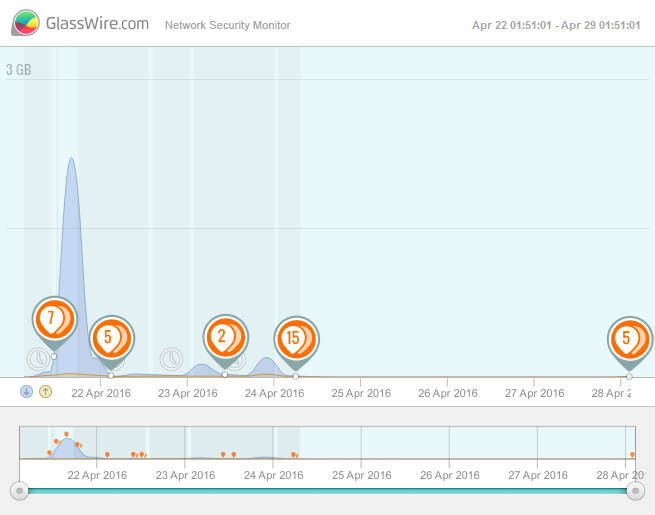Click the idle clock icon near 23 Apr
Viewport: 655px width, 515px height.
pos(172,358)
